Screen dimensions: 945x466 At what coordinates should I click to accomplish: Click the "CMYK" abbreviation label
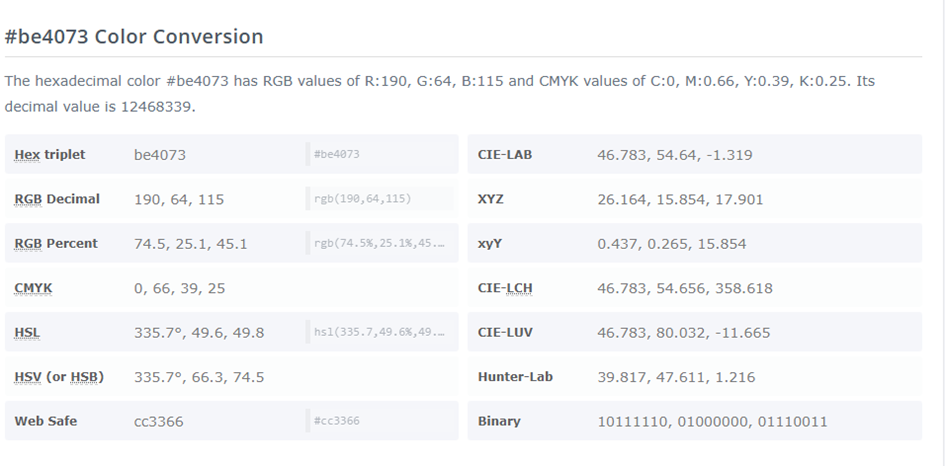tap(33, 288)
